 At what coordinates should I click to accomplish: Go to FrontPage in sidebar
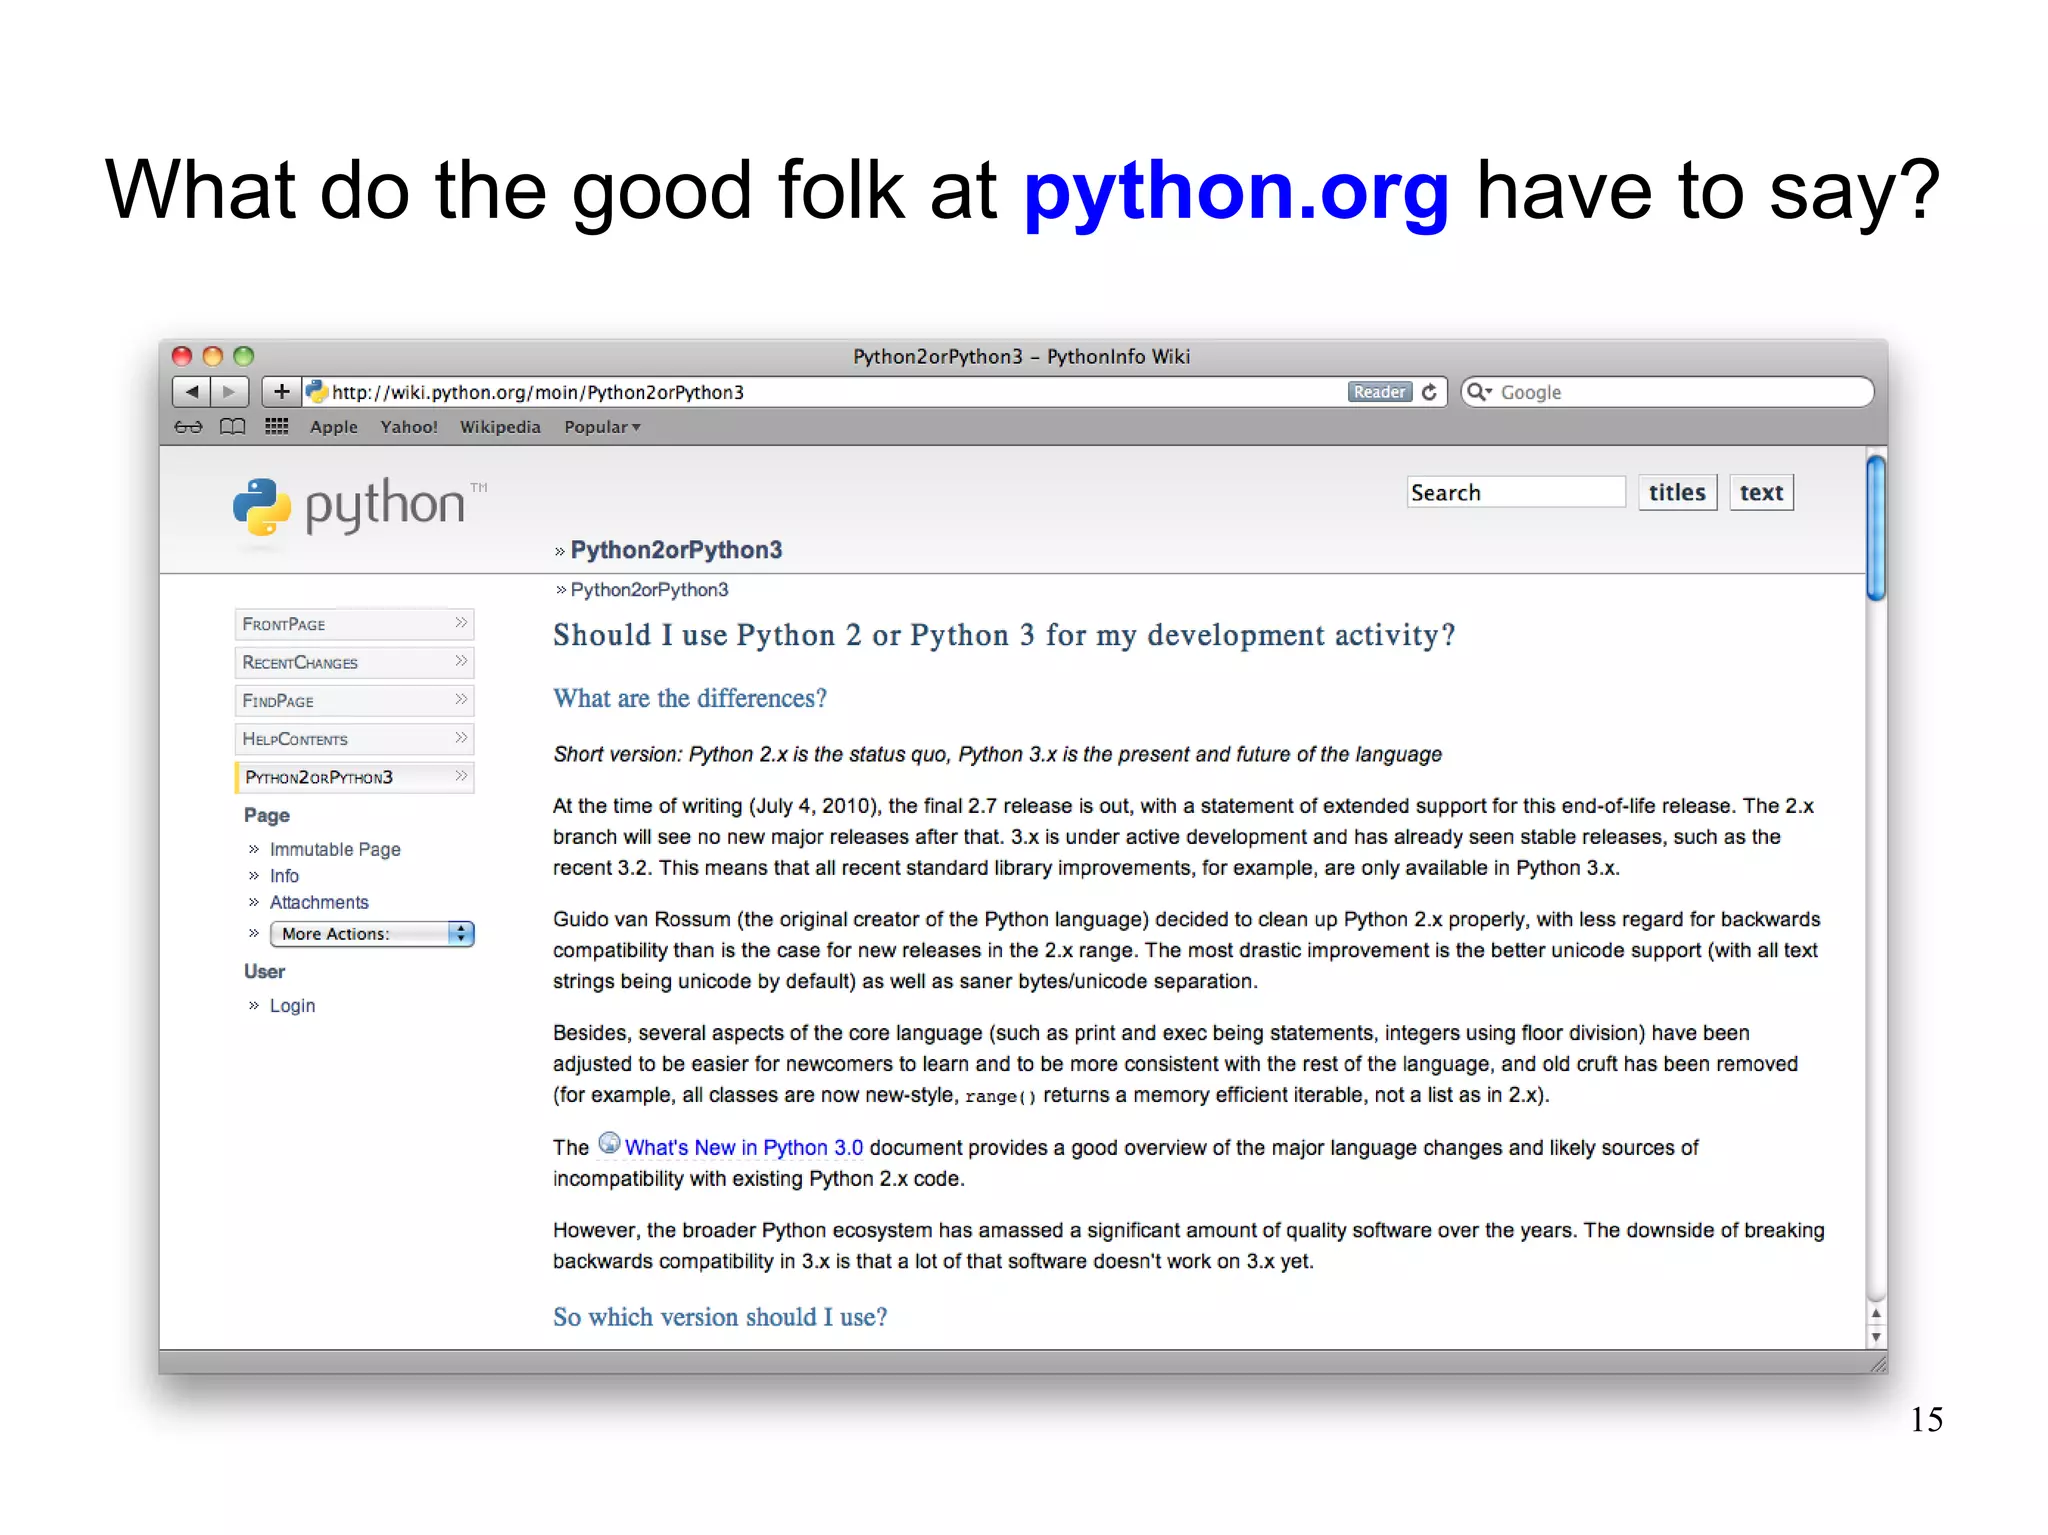point(354,624)
